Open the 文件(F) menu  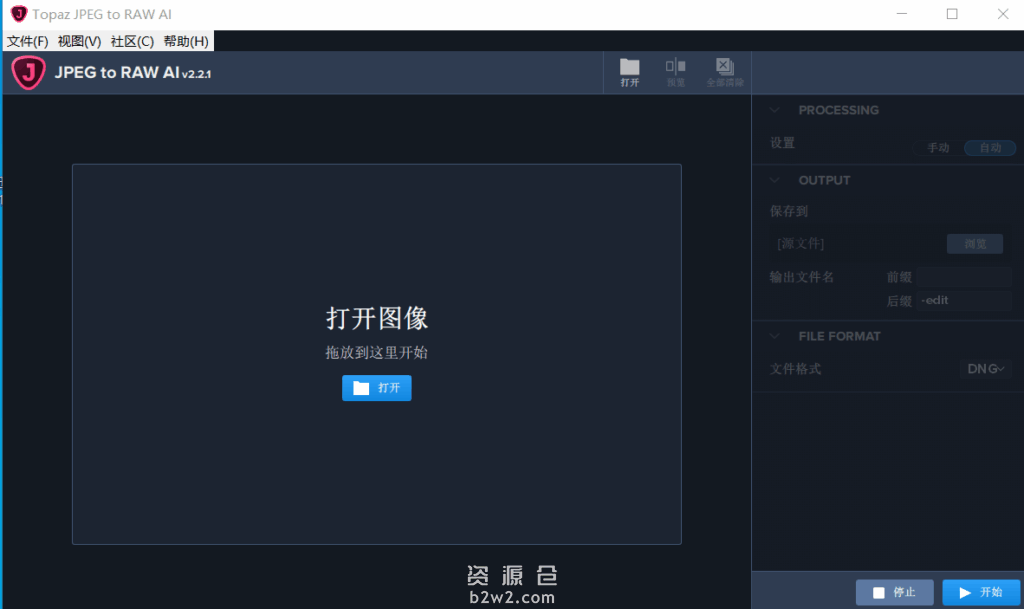[x=28, y=41]
